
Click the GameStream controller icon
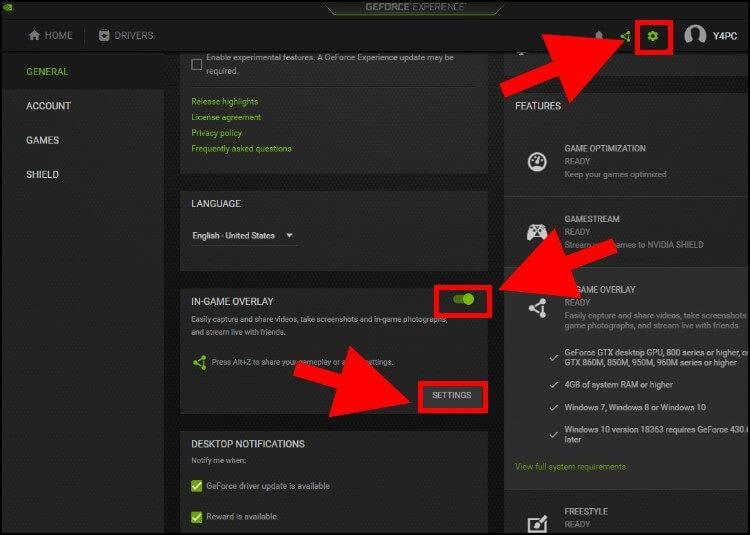point(537,232)
